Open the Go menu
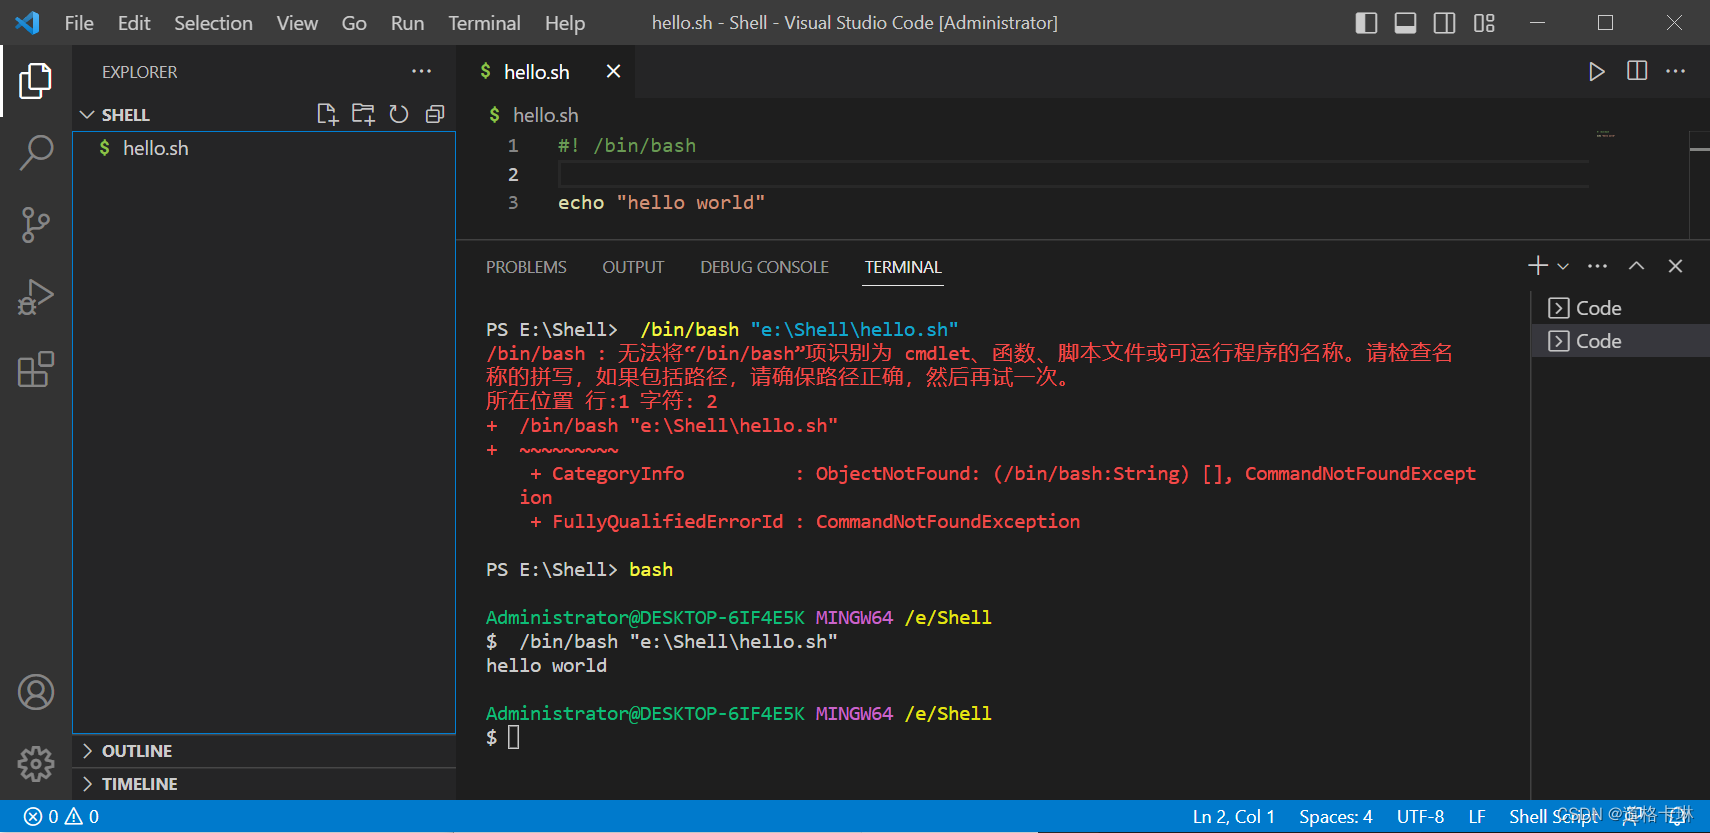The width and height of the screenshot is (1710, 833). 354,22
